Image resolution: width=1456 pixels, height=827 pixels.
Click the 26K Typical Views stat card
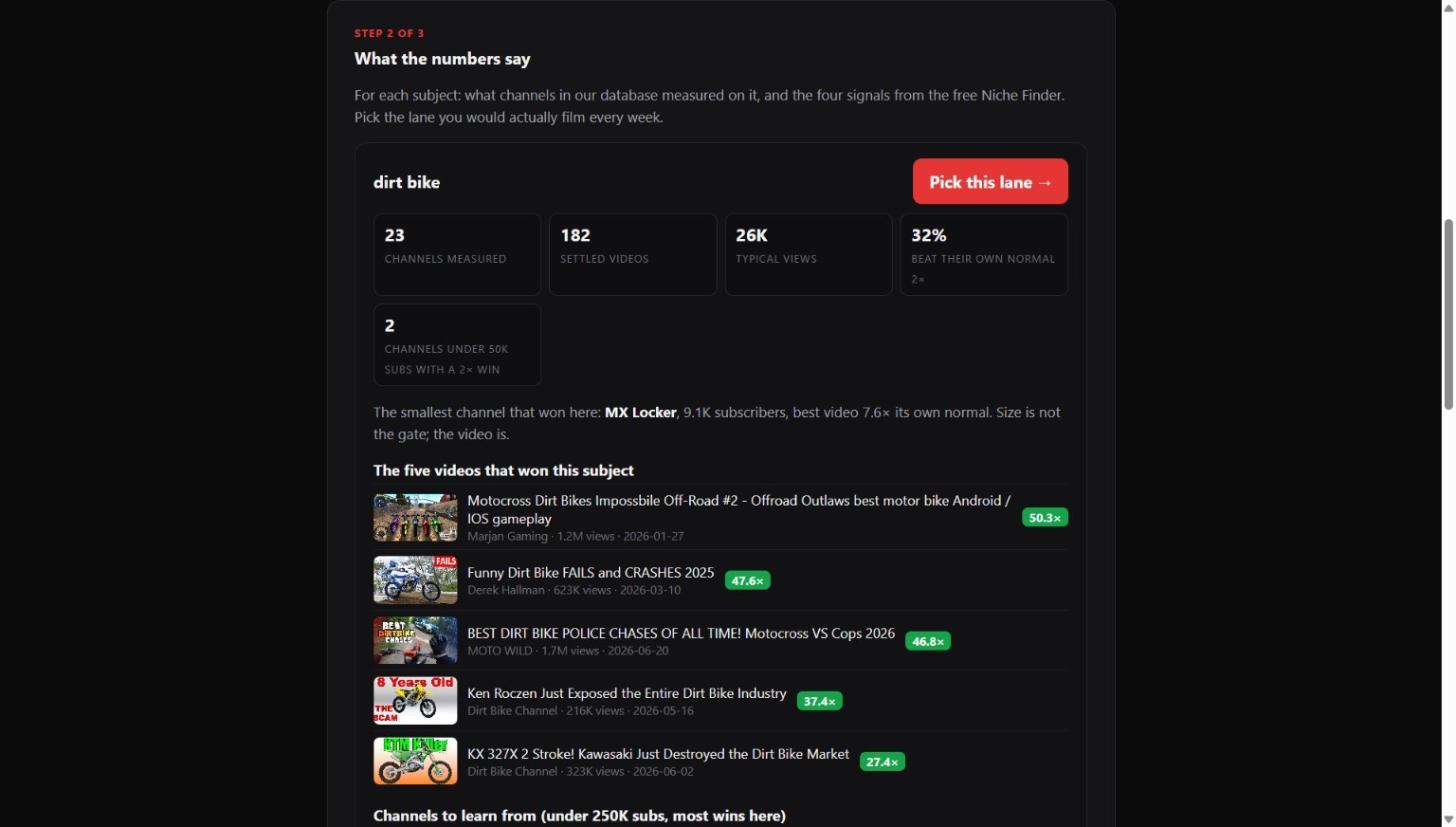[808, 254]
